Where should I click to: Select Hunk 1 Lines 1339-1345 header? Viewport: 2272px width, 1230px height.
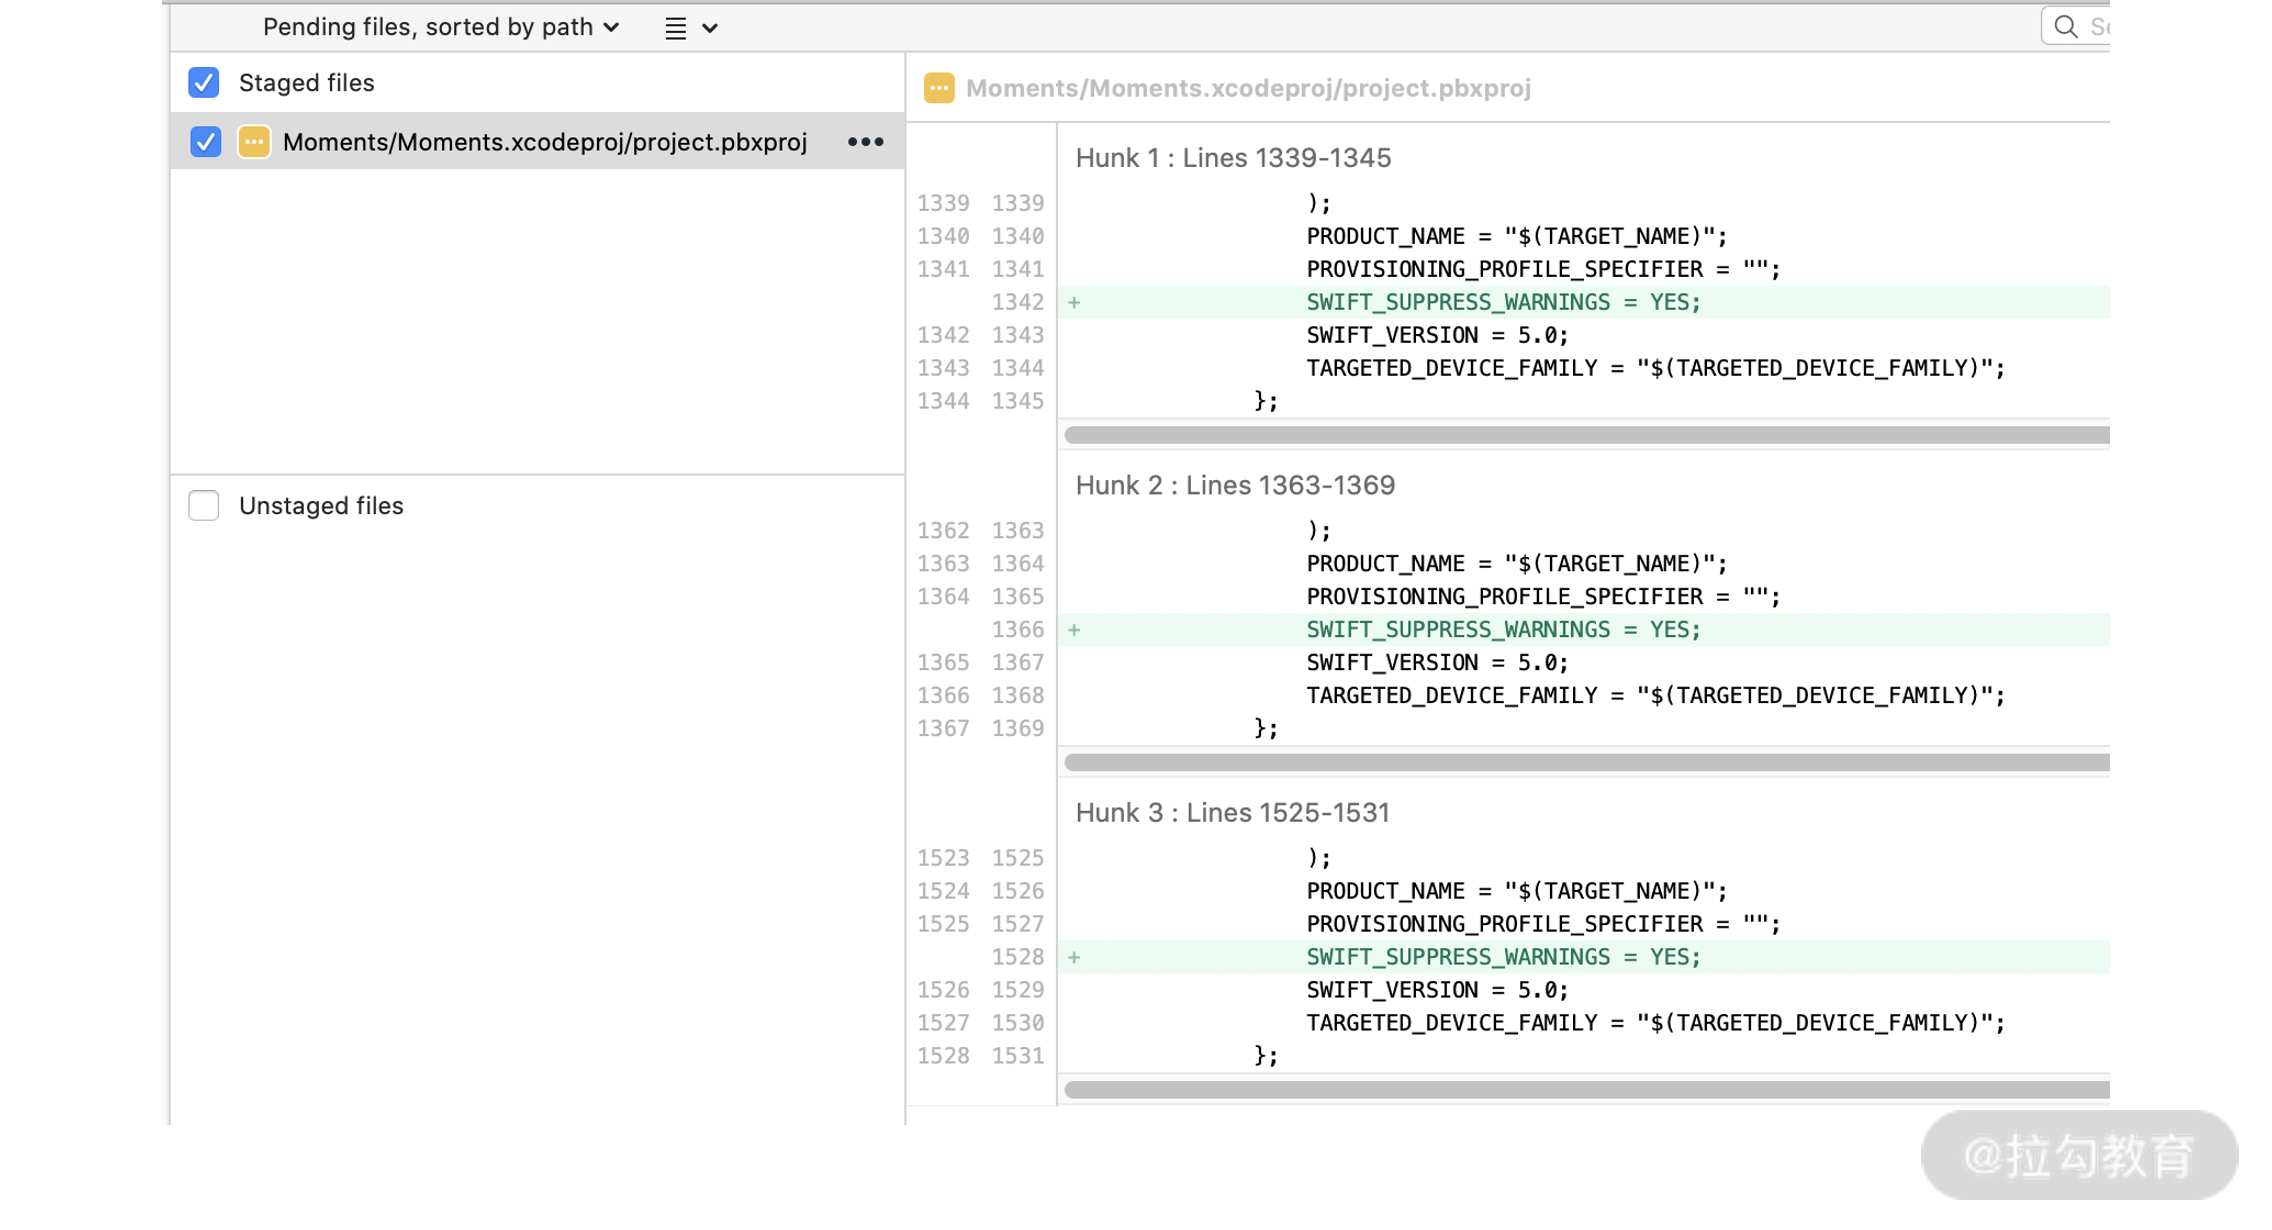coord(1232,158)
